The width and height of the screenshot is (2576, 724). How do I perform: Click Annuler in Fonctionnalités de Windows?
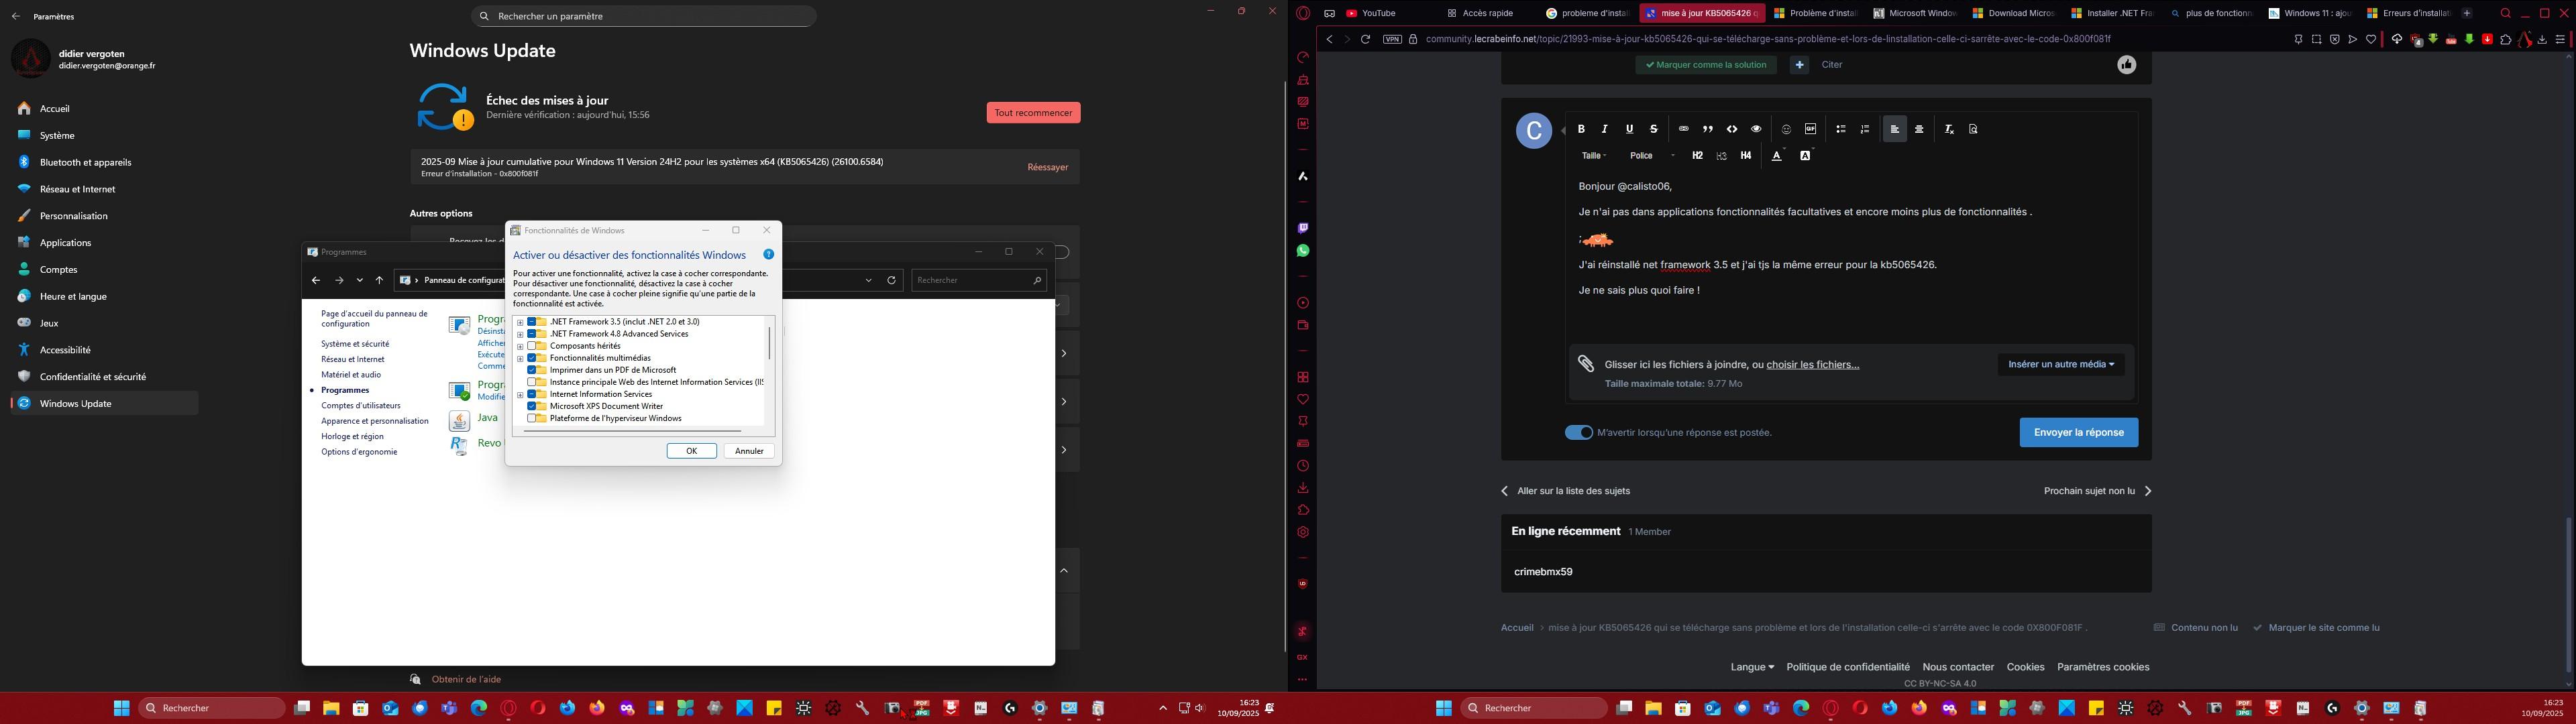(749, 451)
